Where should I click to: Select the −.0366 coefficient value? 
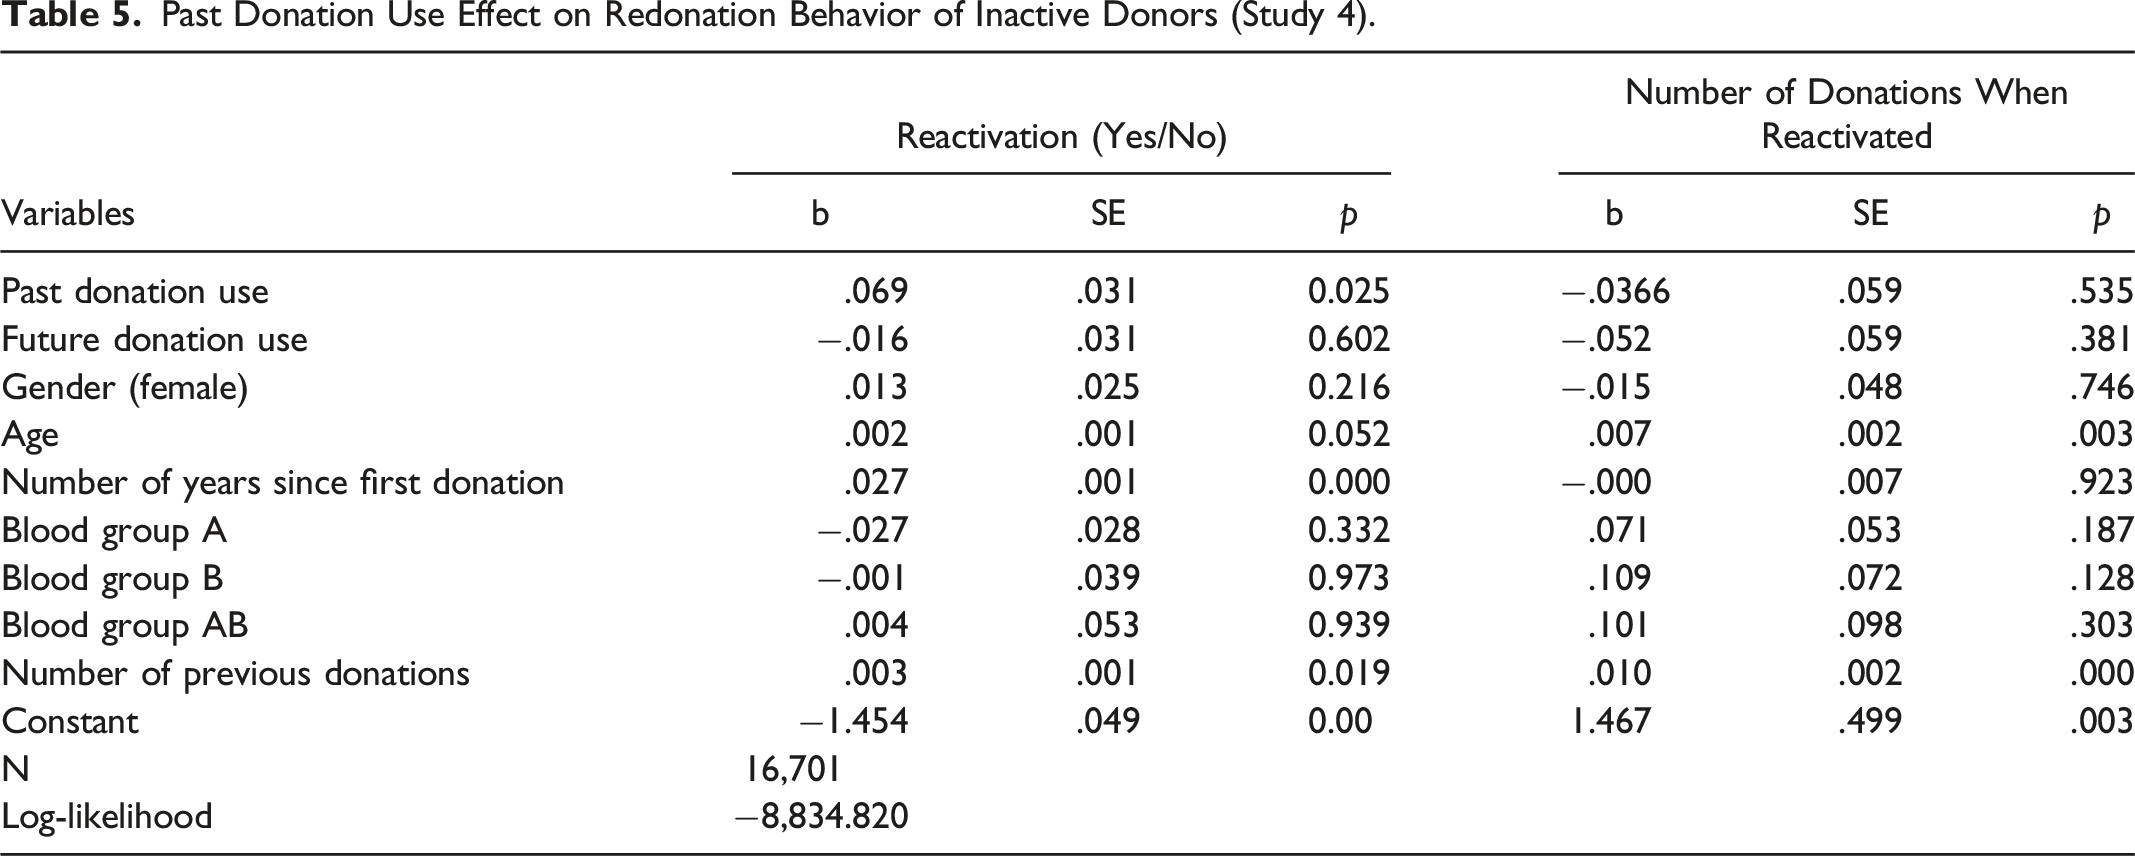point(1617,292)
